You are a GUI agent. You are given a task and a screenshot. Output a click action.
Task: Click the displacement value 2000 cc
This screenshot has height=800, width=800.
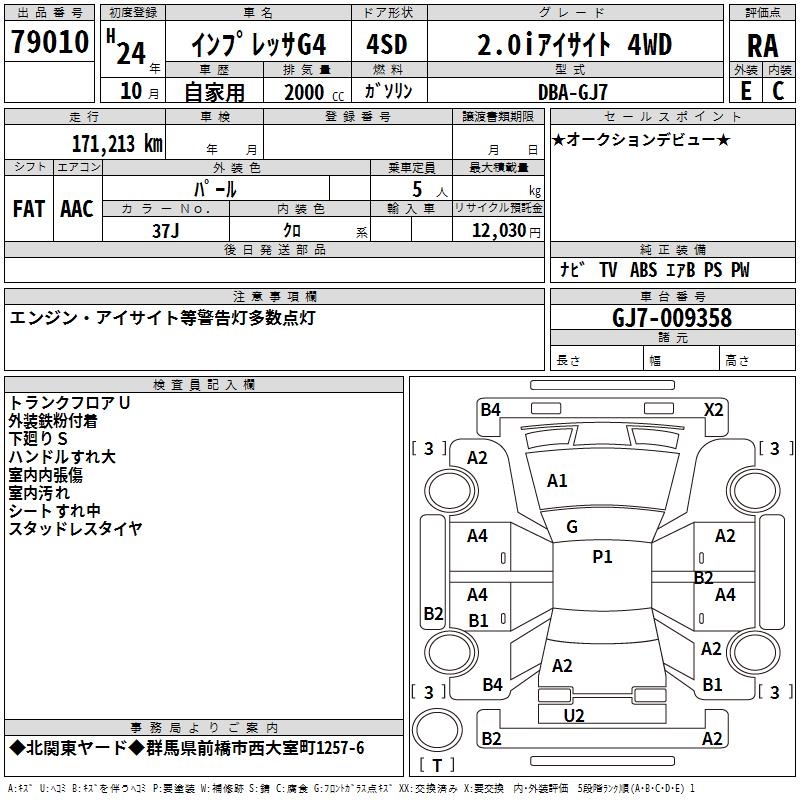(314, 92)
